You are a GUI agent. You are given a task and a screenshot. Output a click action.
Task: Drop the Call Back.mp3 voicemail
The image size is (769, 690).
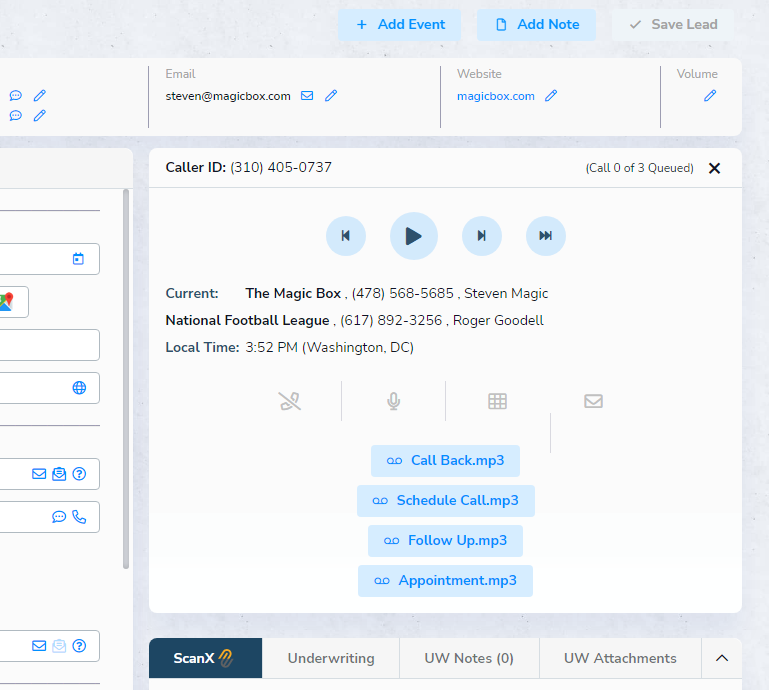pyautogui.click(x=445, y=461)
